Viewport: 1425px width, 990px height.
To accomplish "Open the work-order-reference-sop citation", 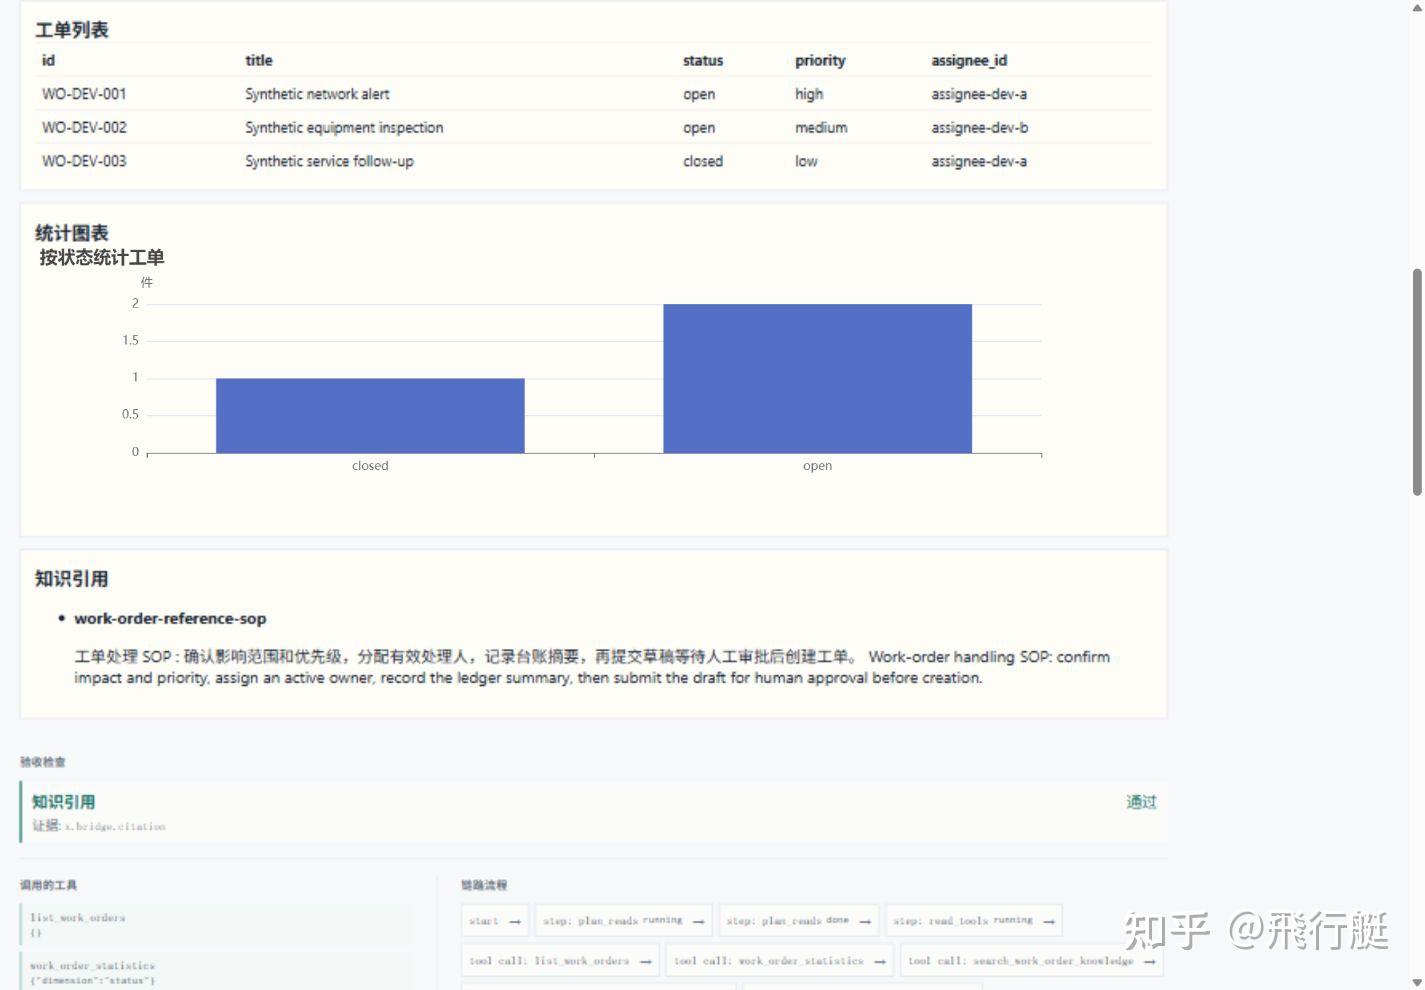I will coord(170,618).
